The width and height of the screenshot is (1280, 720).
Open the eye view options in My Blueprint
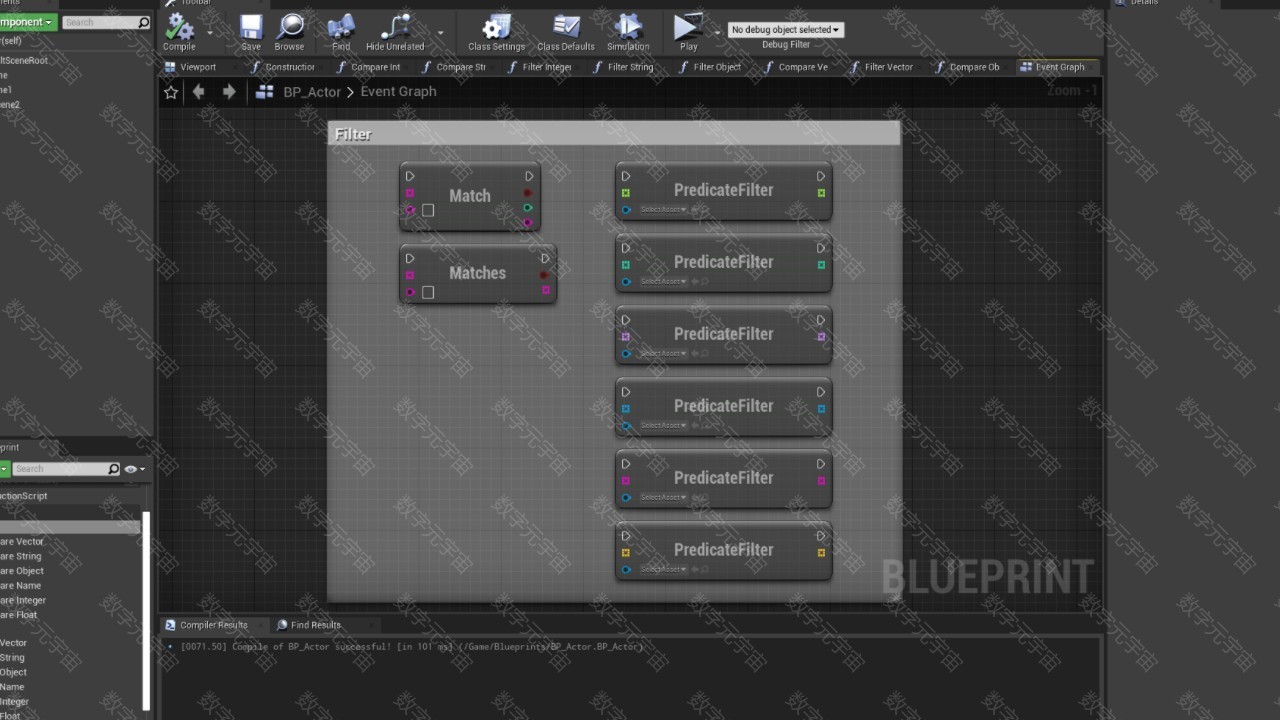click(x=134, y=469)
